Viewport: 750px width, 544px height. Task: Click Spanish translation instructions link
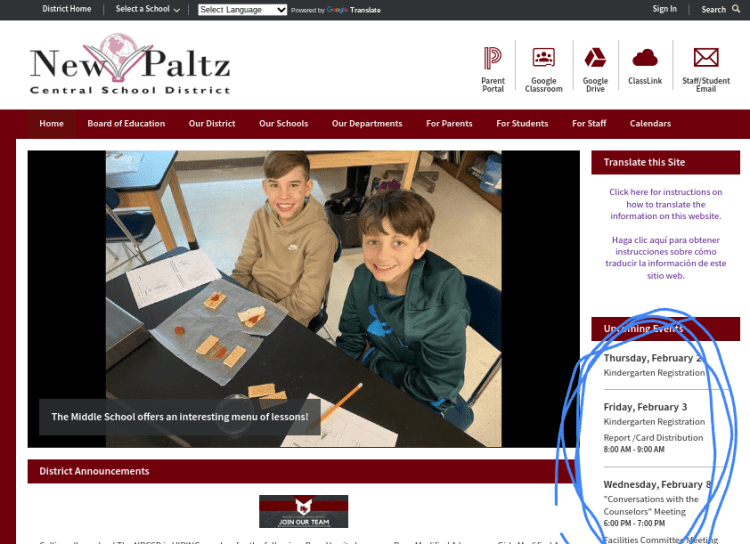coord(665,257)
